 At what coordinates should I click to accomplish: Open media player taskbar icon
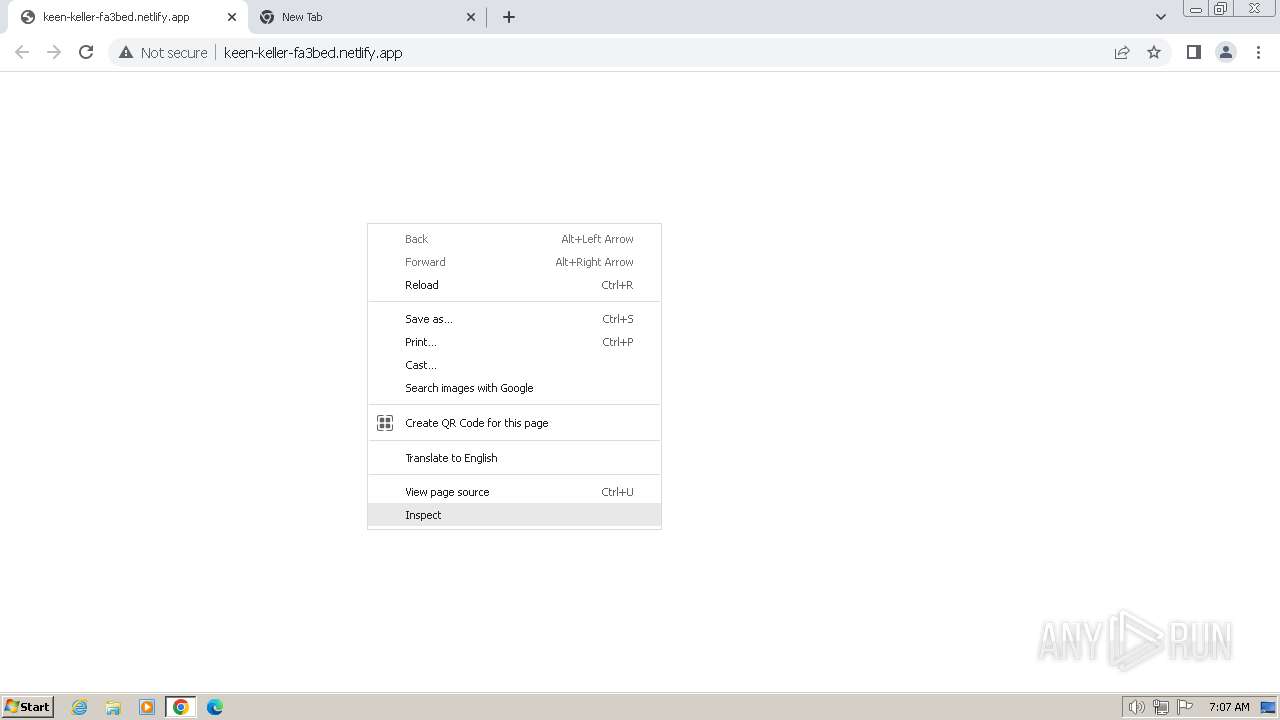pos(147,707)
